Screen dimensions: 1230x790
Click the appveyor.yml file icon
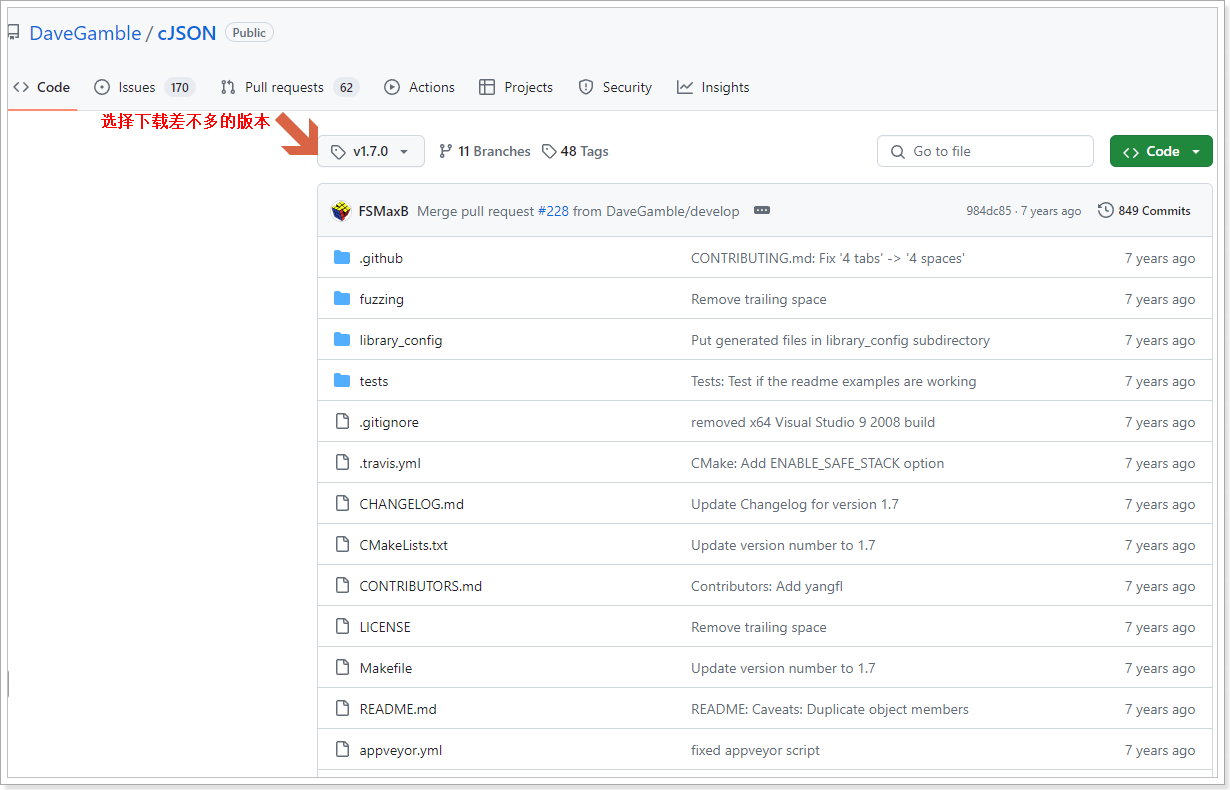coord(342,750)
